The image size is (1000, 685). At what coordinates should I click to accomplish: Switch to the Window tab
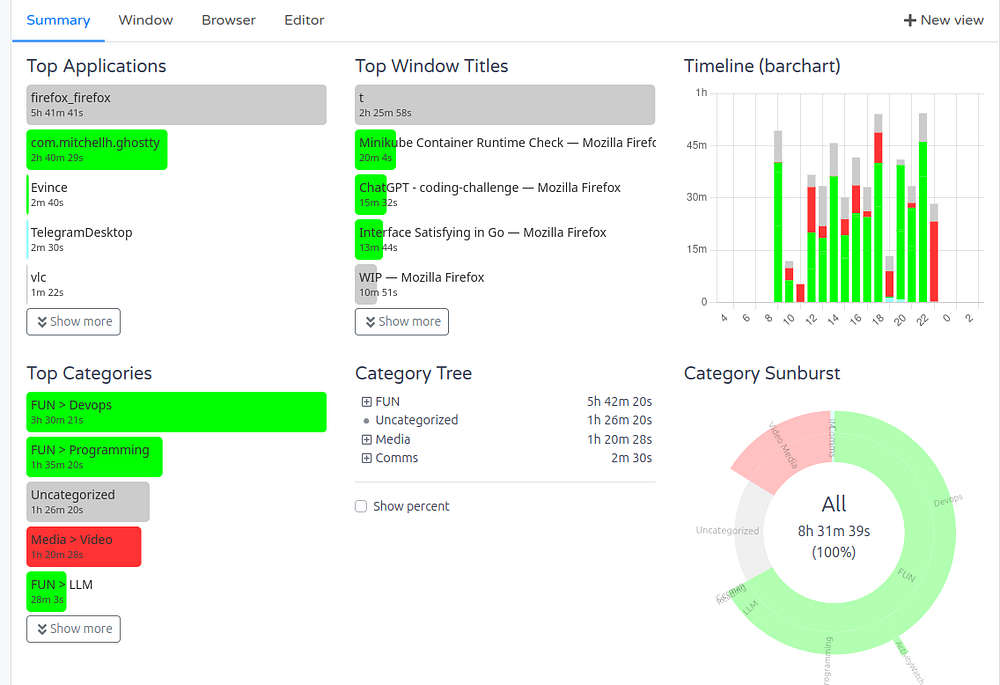[145, 20]
